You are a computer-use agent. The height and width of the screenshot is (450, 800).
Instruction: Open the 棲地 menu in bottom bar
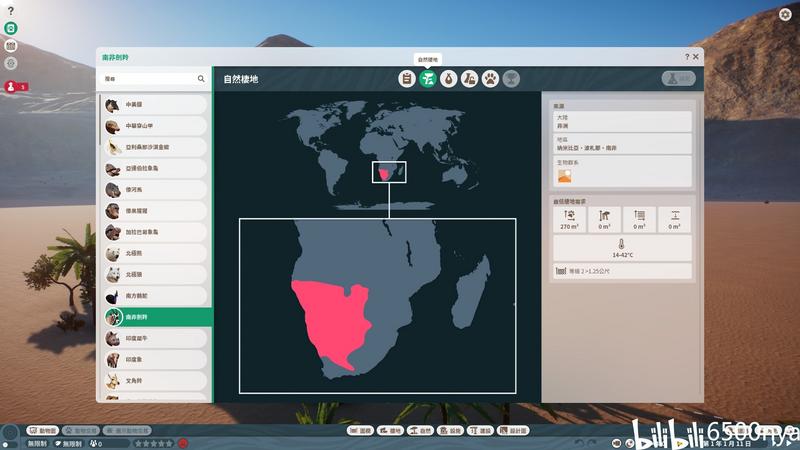[390, 431]
